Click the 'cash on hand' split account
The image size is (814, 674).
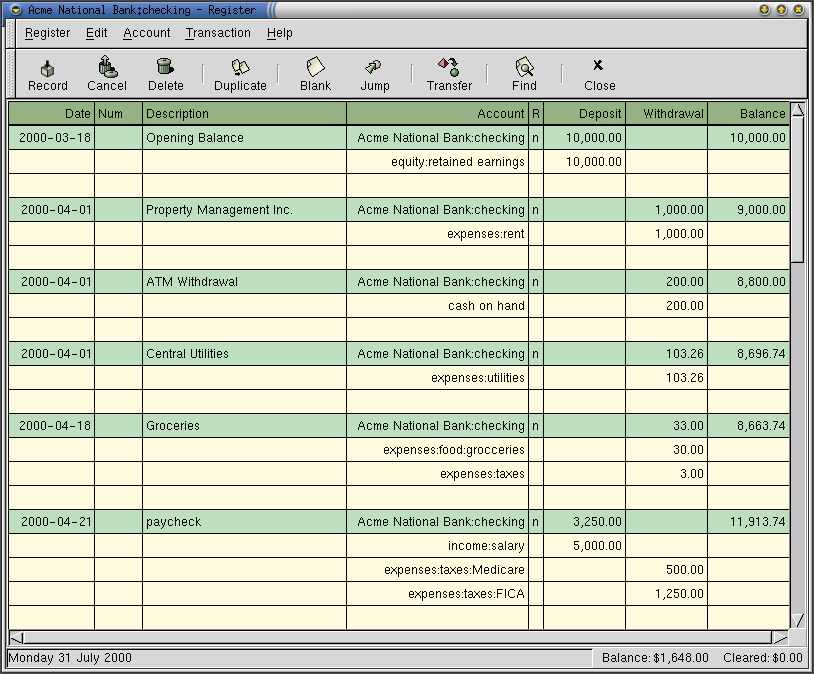[437, 306]
